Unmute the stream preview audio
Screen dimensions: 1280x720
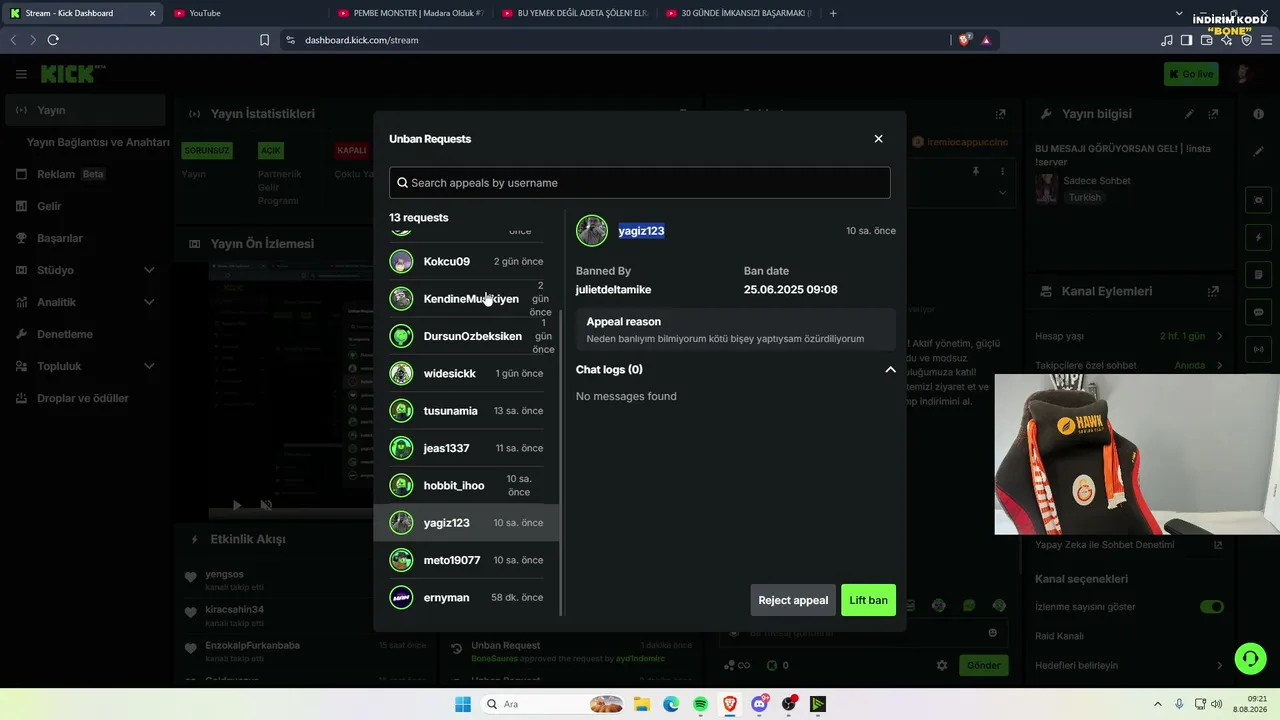[x=266, y=505]
